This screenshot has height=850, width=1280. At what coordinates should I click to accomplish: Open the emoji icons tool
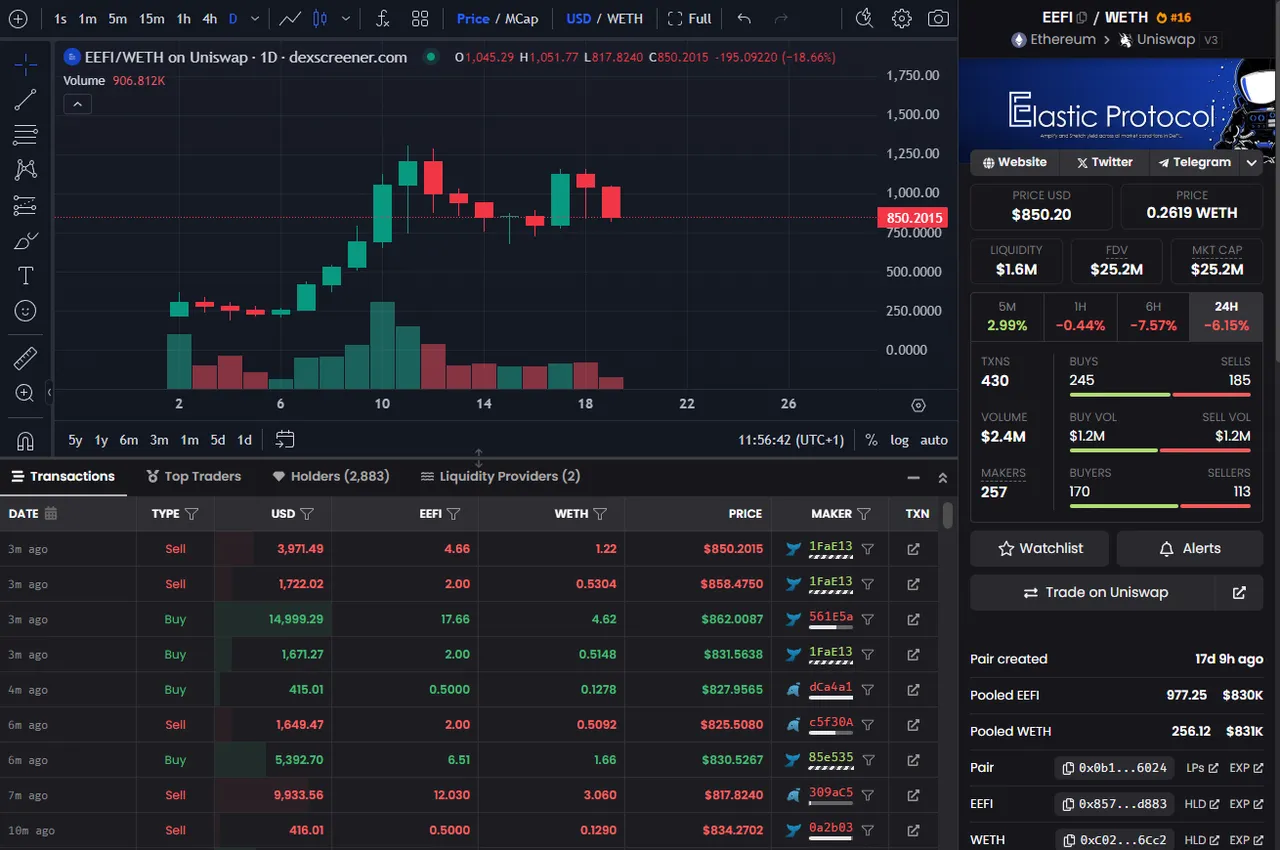click(x=25, y=311)
